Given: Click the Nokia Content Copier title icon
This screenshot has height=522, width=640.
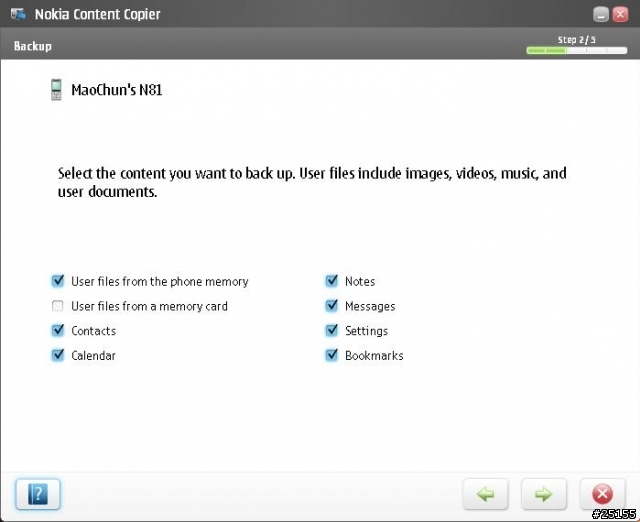Looking at the screenshot, I should click(18, 14).
